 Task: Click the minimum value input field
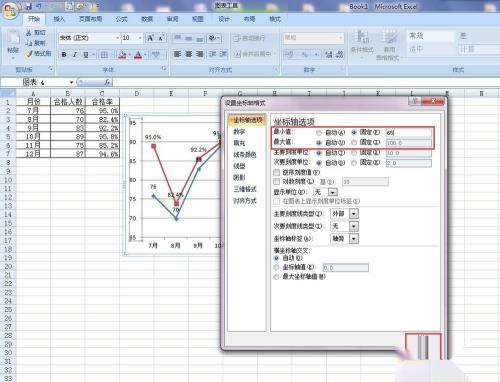(409, 133)
